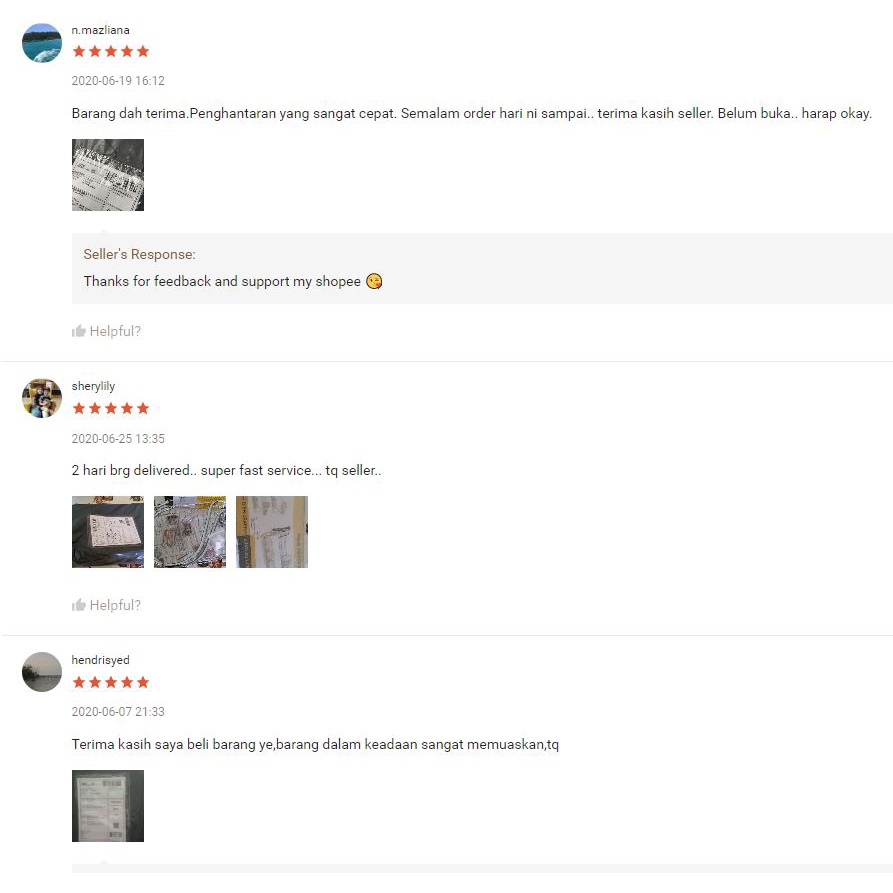This screenshot has width=893, height=893.
Task: Click n.mazliana's profile avatar
Action: coord(42,43)
